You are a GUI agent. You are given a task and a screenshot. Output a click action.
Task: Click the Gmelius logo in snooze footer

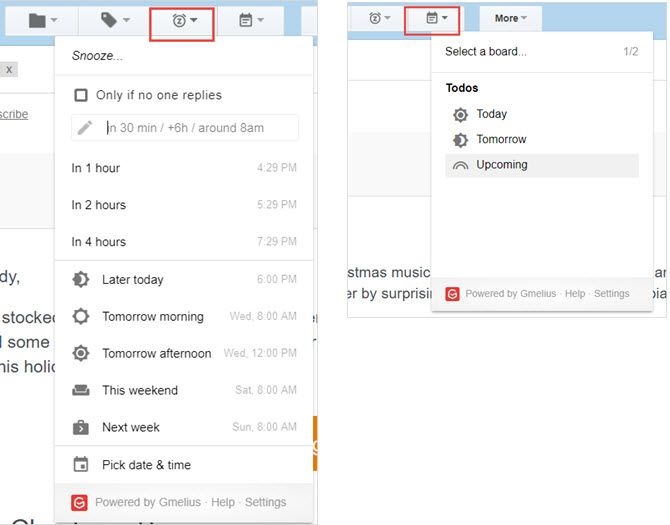pos(79,502)
